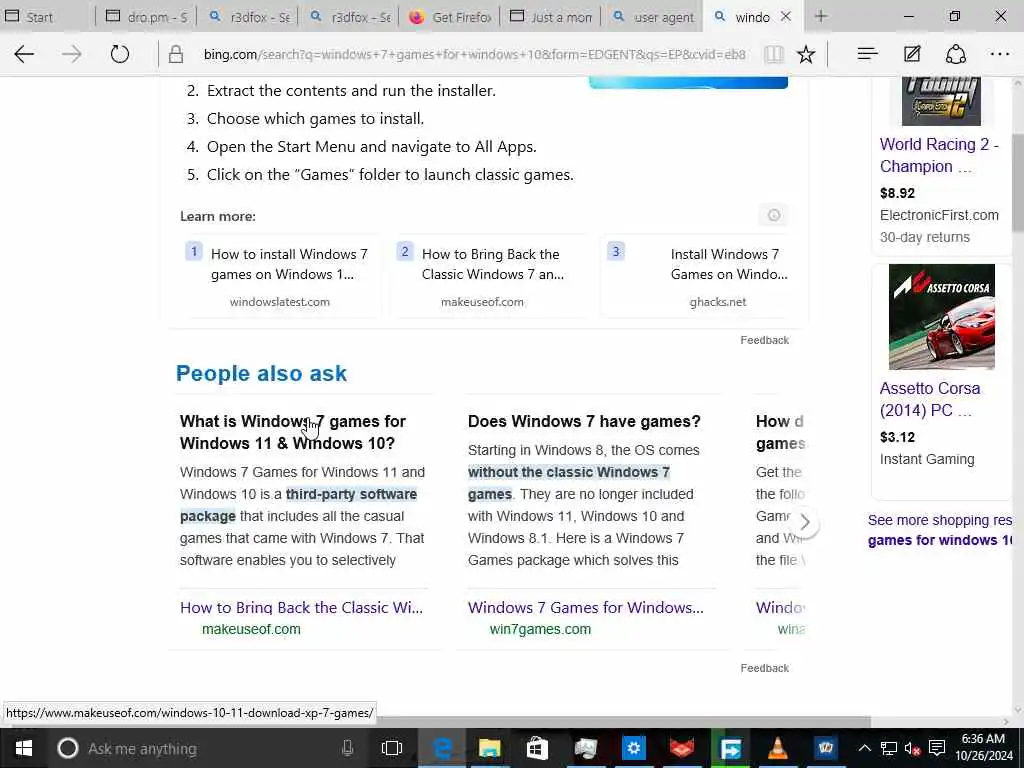Switch to the 'Just a mom' tab
Screen dimensions: 1024x768
tap(551, 17)
